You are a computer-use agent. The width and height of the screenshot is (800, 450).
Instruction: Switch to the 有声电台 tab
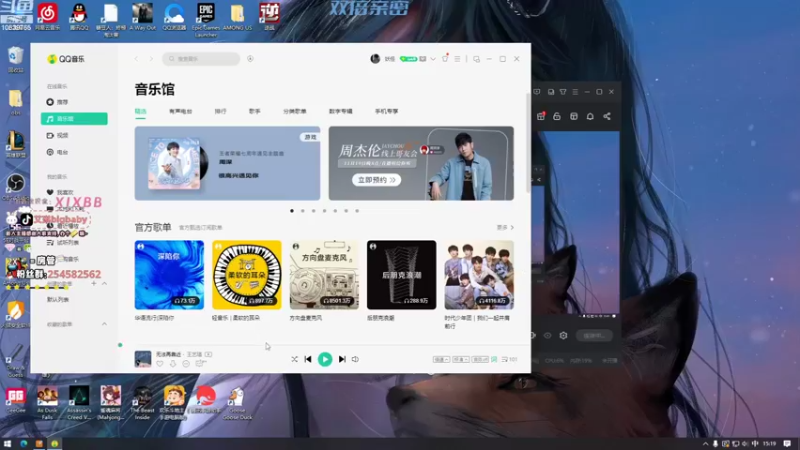click(181, 111)
